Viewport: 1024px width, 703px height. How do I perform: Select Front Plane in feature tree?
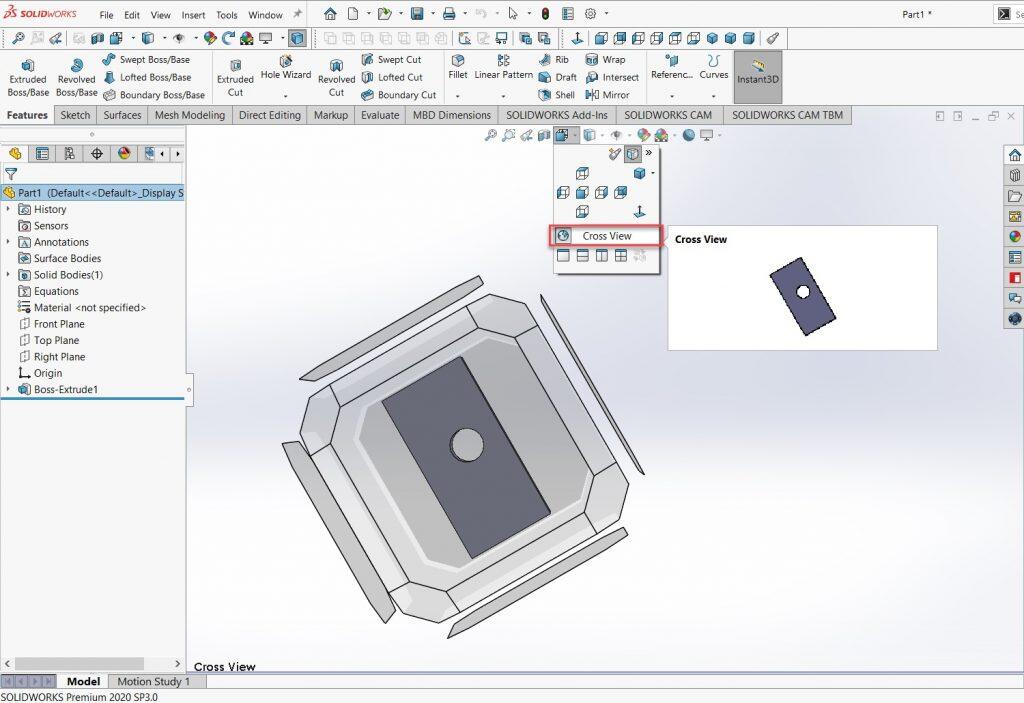(59, 324)
